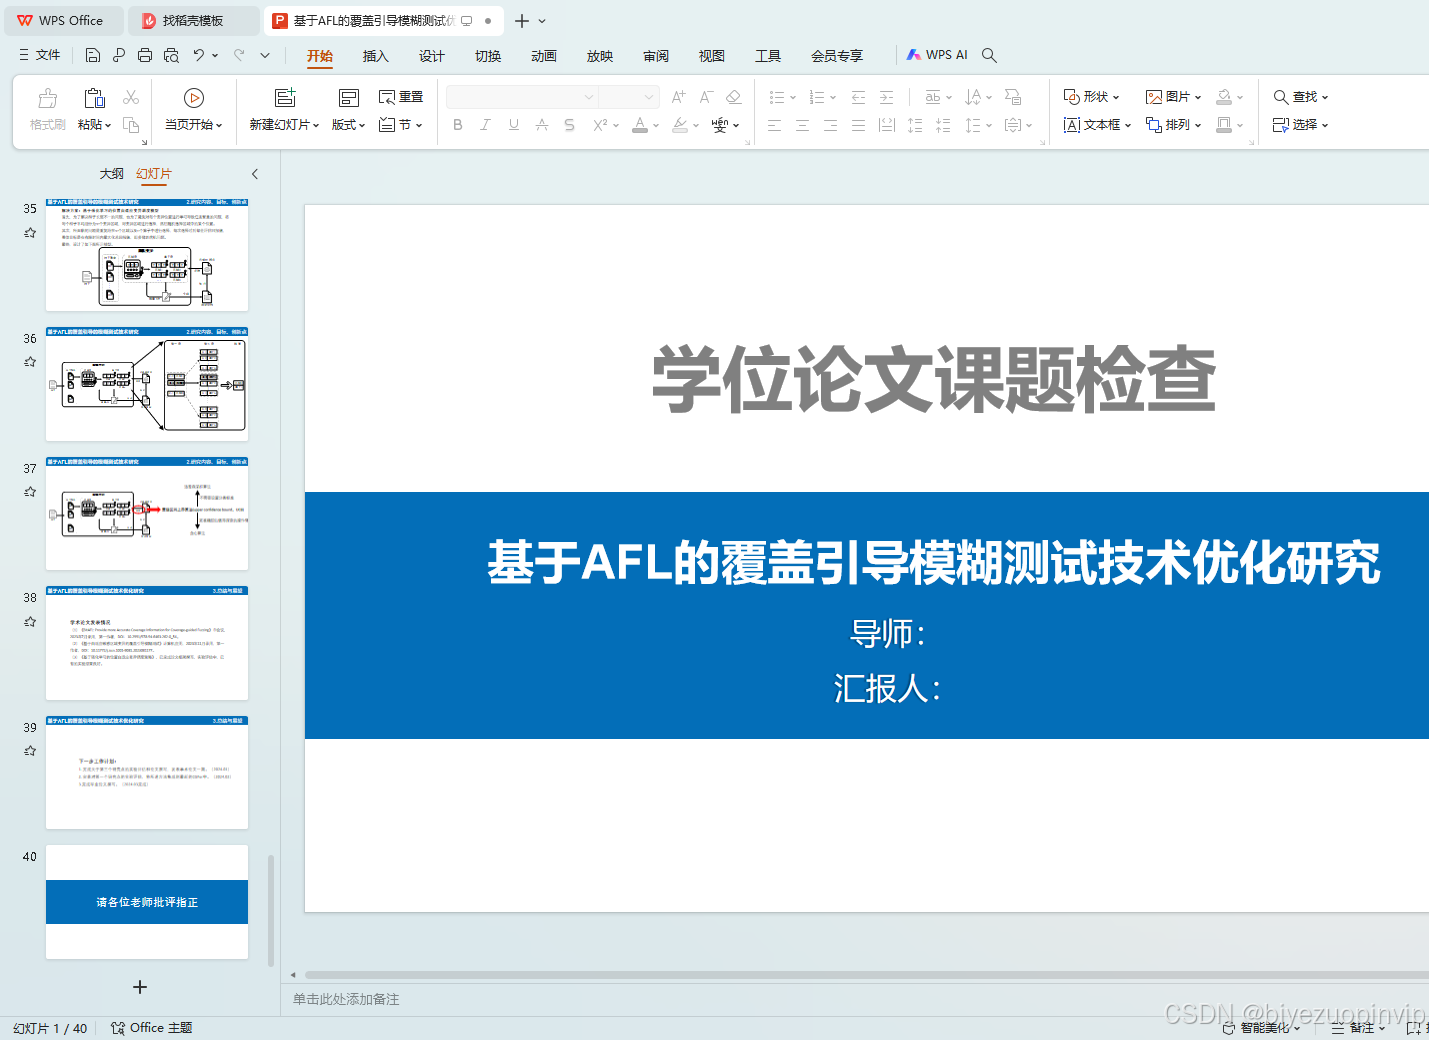Click the 当页开始 slideshow play icon

[193, 98]
